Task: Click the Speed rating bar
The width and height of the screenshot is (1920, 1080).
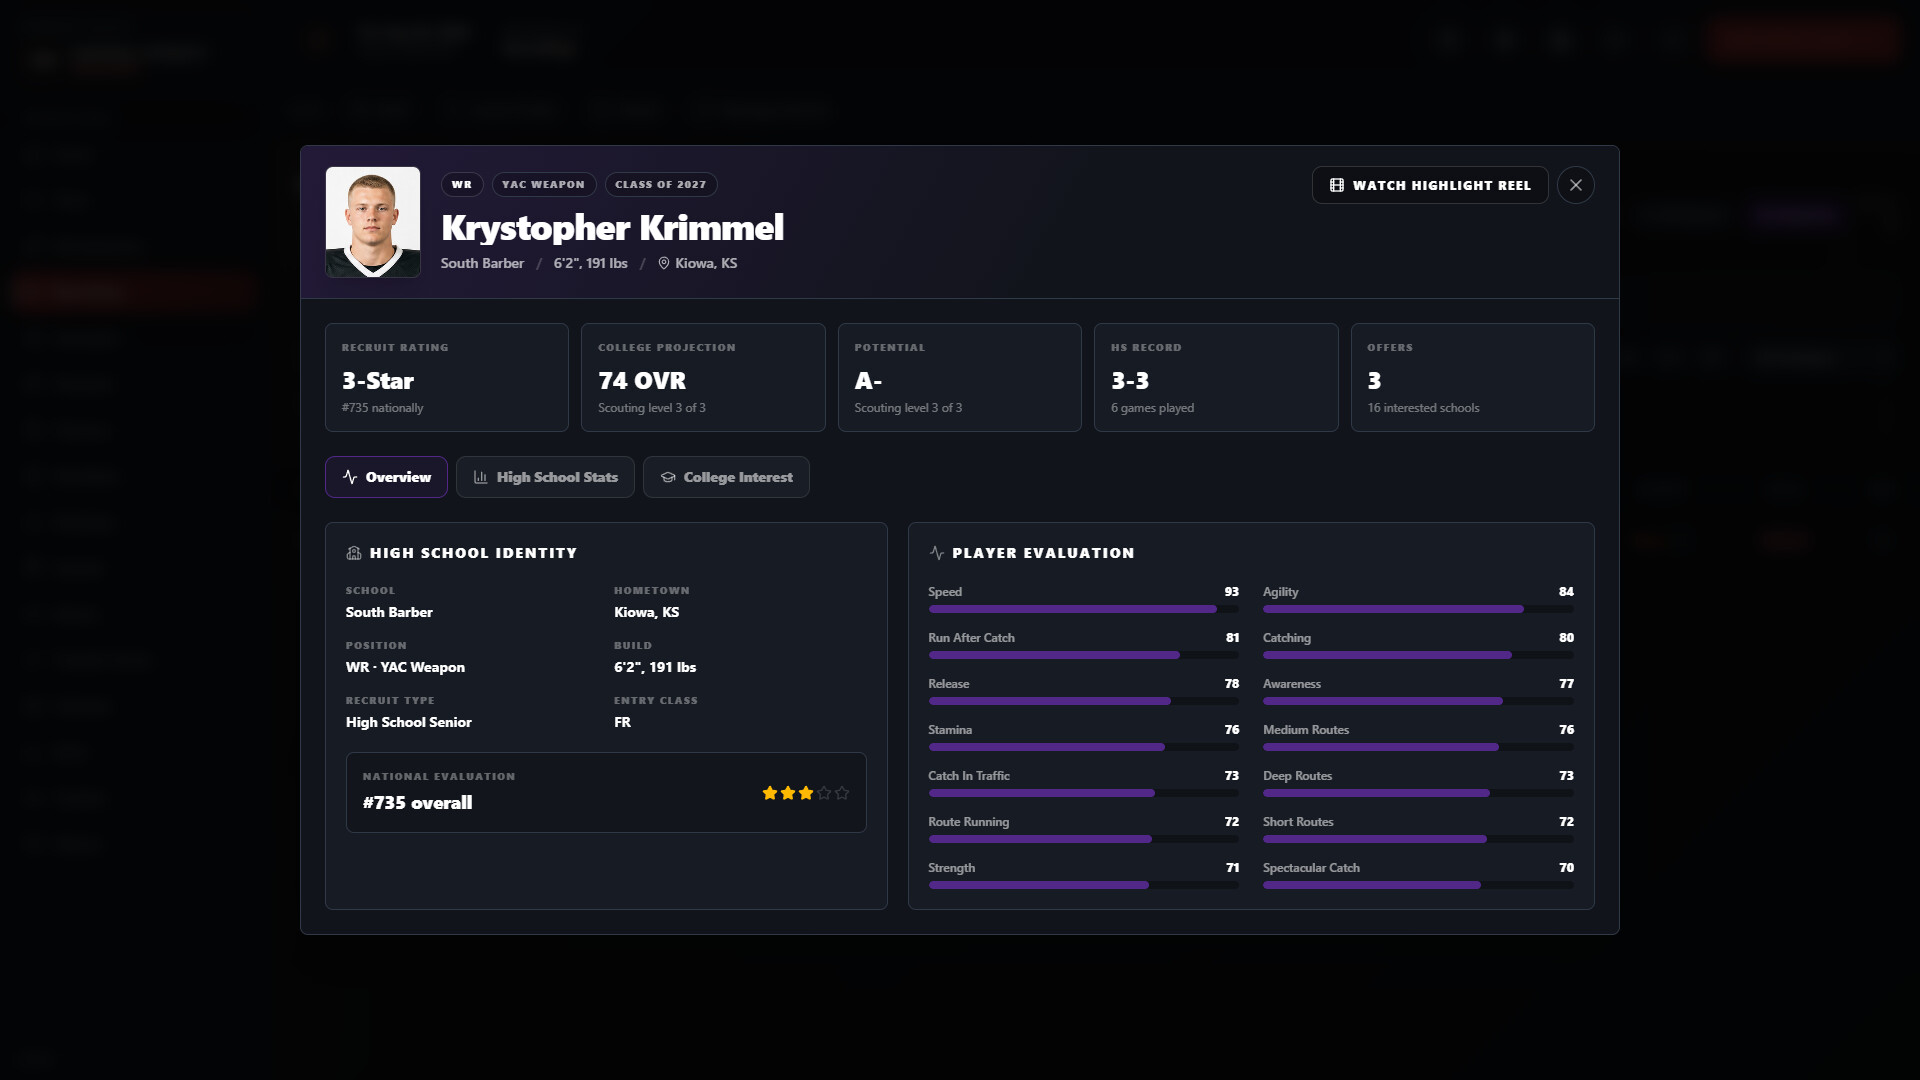Action: tap(1083, 609)
